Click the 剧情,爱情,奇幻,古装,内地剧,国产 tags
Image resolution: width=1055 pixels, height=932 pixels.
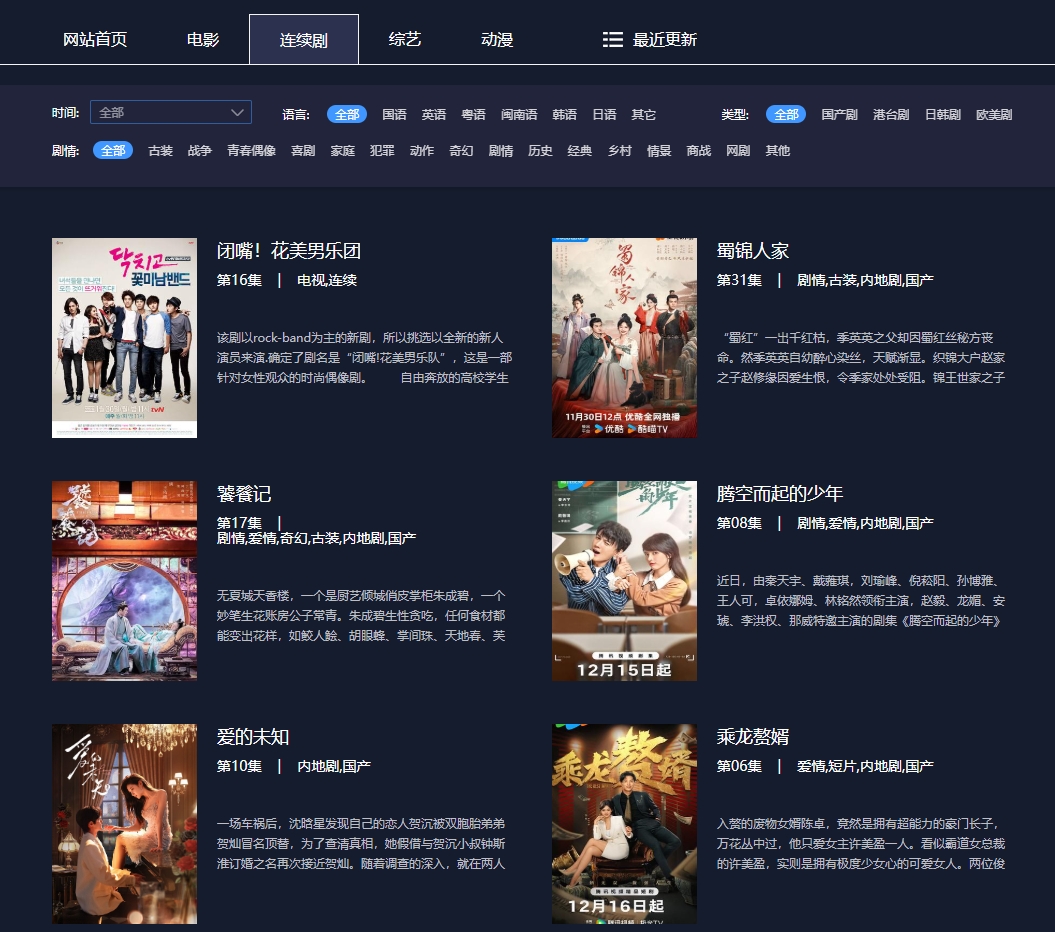point(316,538)
